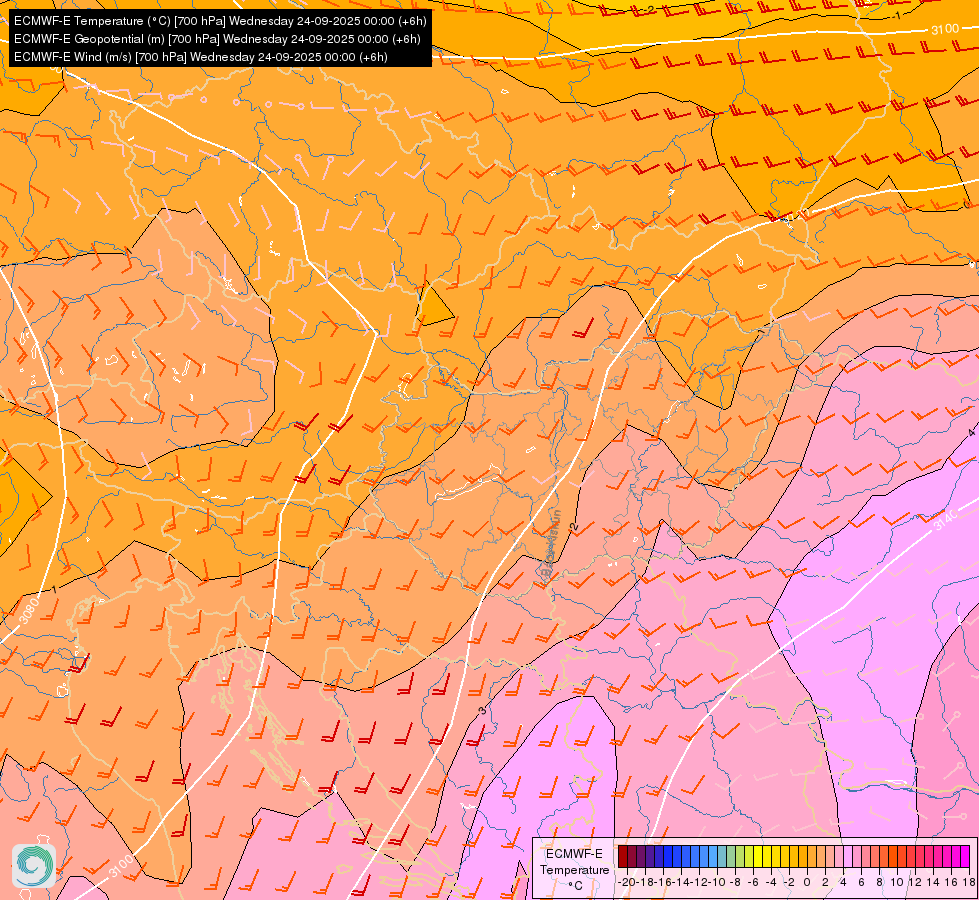Click the swirl logo icon at bottom-left

34,866
